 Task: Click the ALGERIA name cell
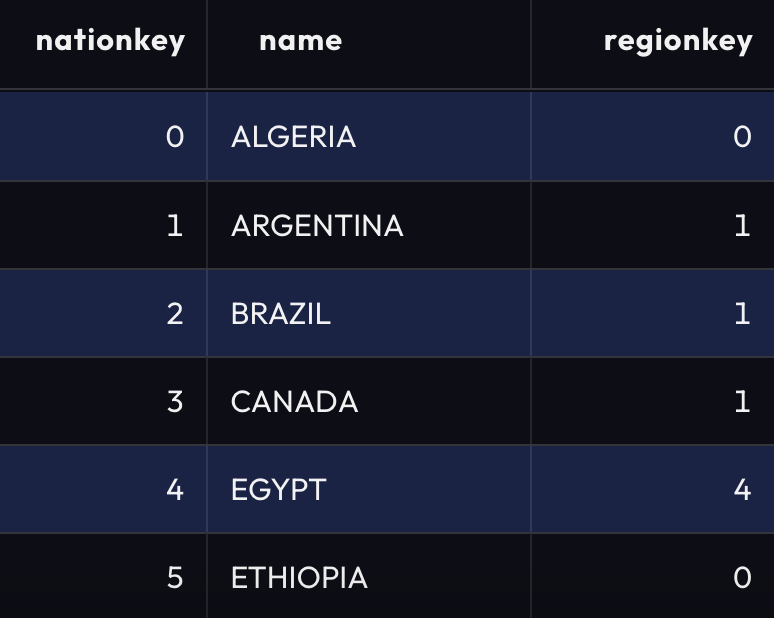(293, 136)
